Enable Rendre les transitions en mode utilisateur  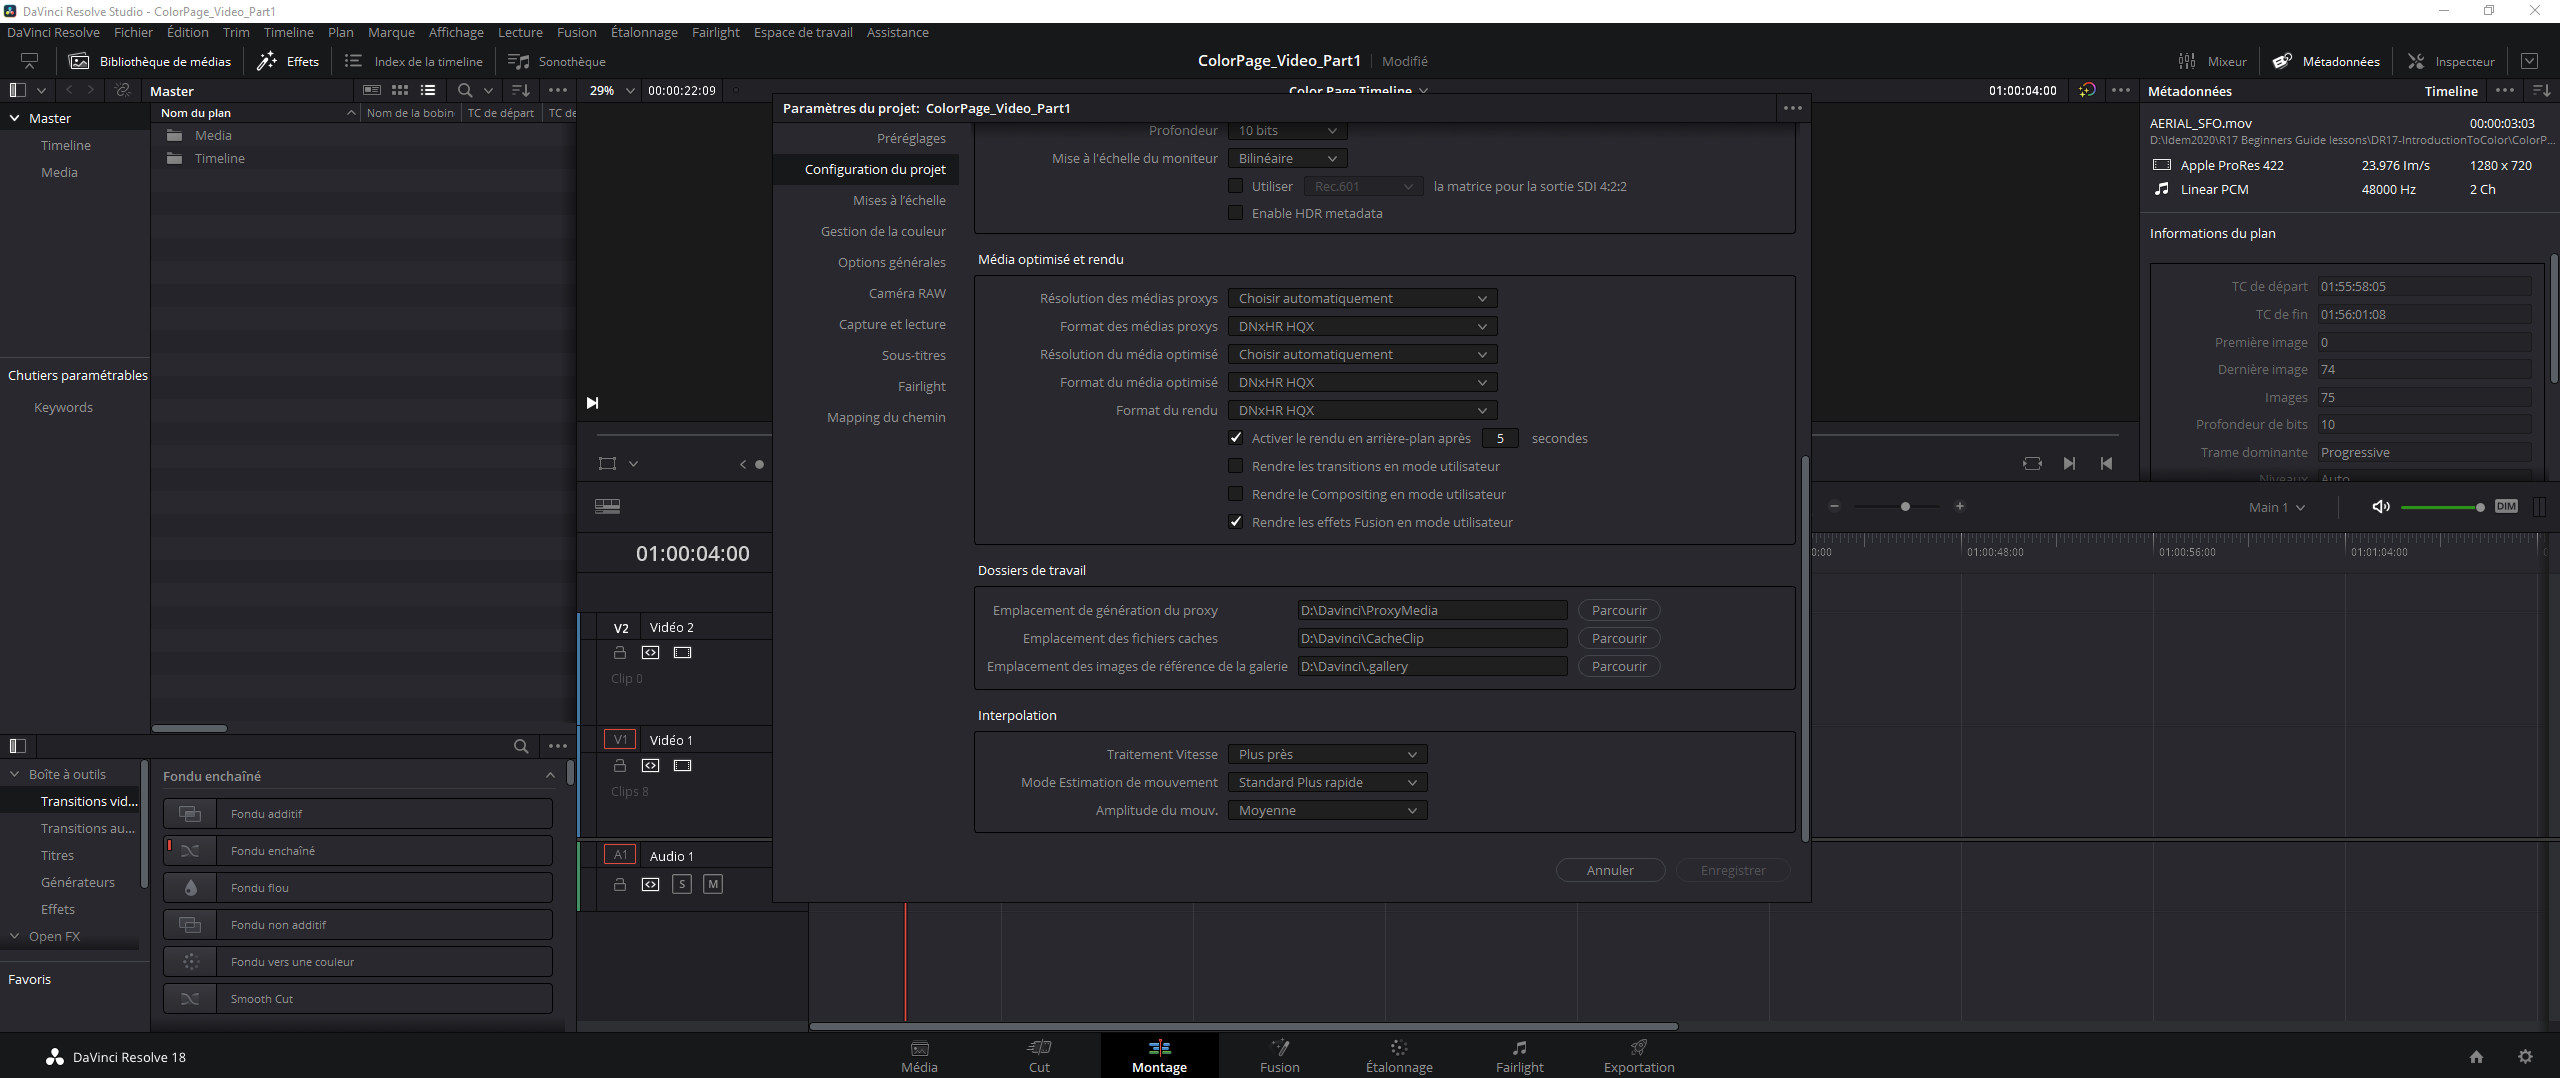tap(1235, 466)
